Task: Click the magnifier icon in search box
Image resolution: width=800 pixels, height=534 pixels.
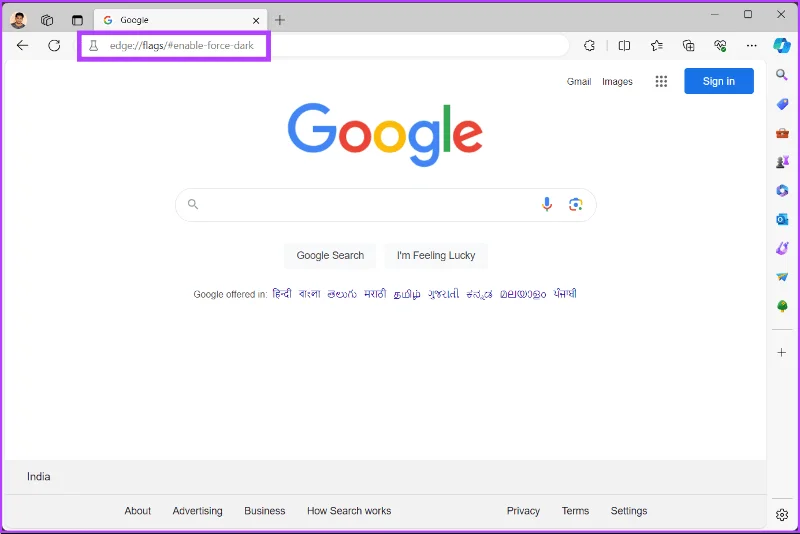Action: (x=193, y=205)
